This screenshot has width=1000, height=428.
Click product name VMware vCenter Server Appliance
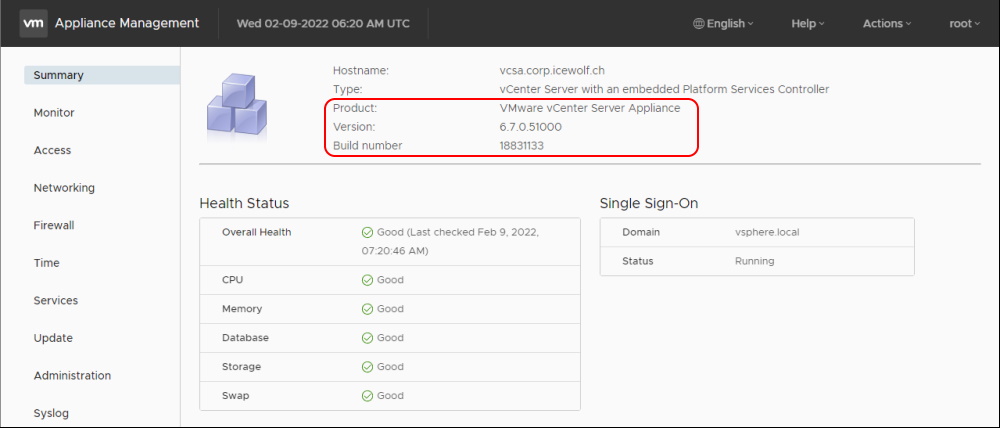click(590, 108)
